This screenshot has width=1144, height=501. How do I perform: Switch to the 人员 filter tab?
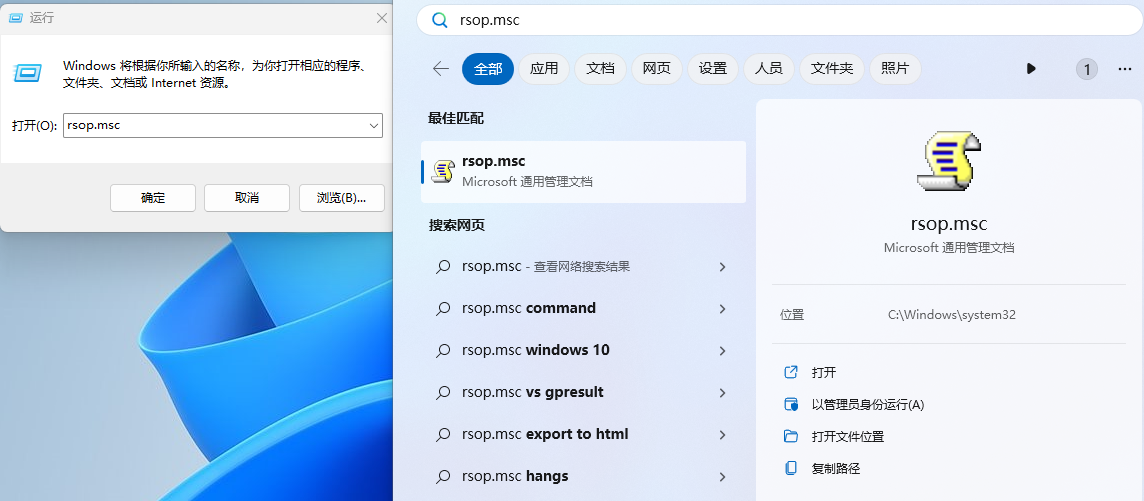(x=769, y=69)
